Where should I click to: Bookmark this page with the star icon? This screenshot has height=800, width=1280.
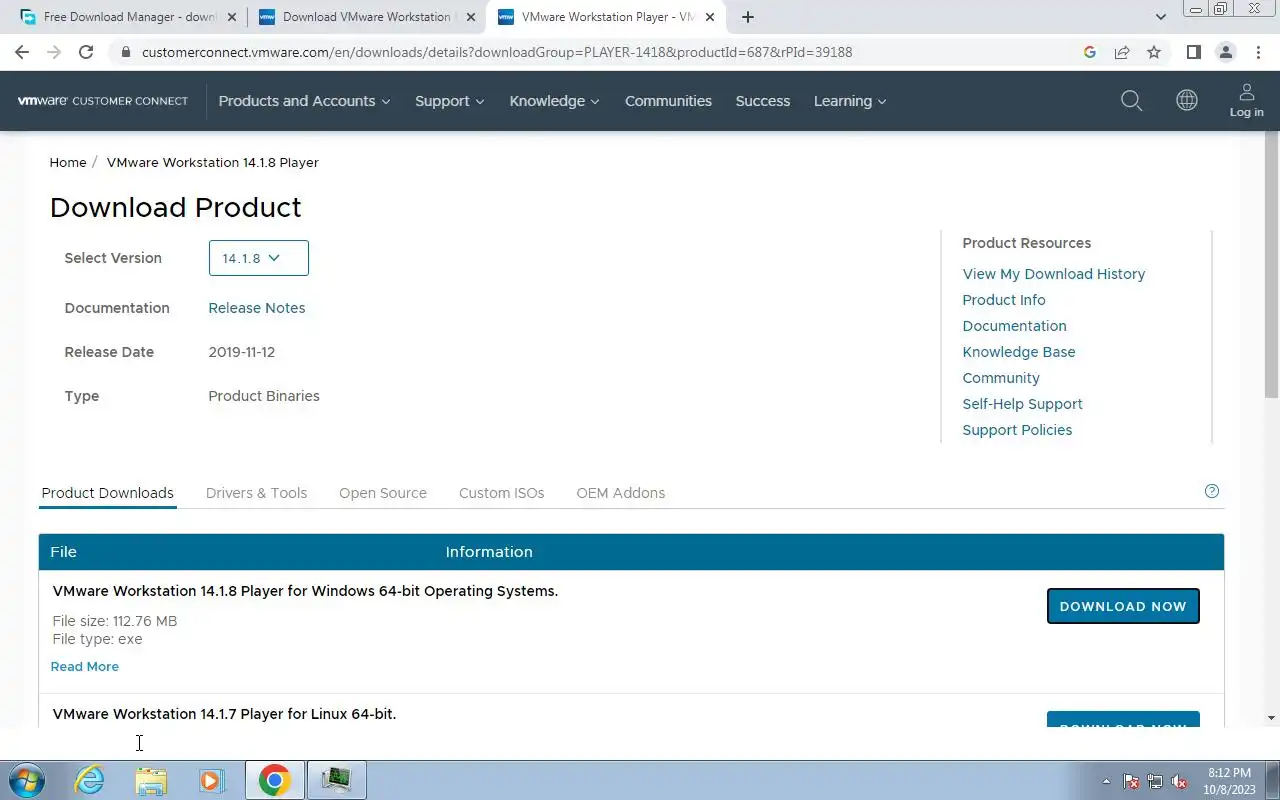pyautogui.click(x=1154, y=52)
